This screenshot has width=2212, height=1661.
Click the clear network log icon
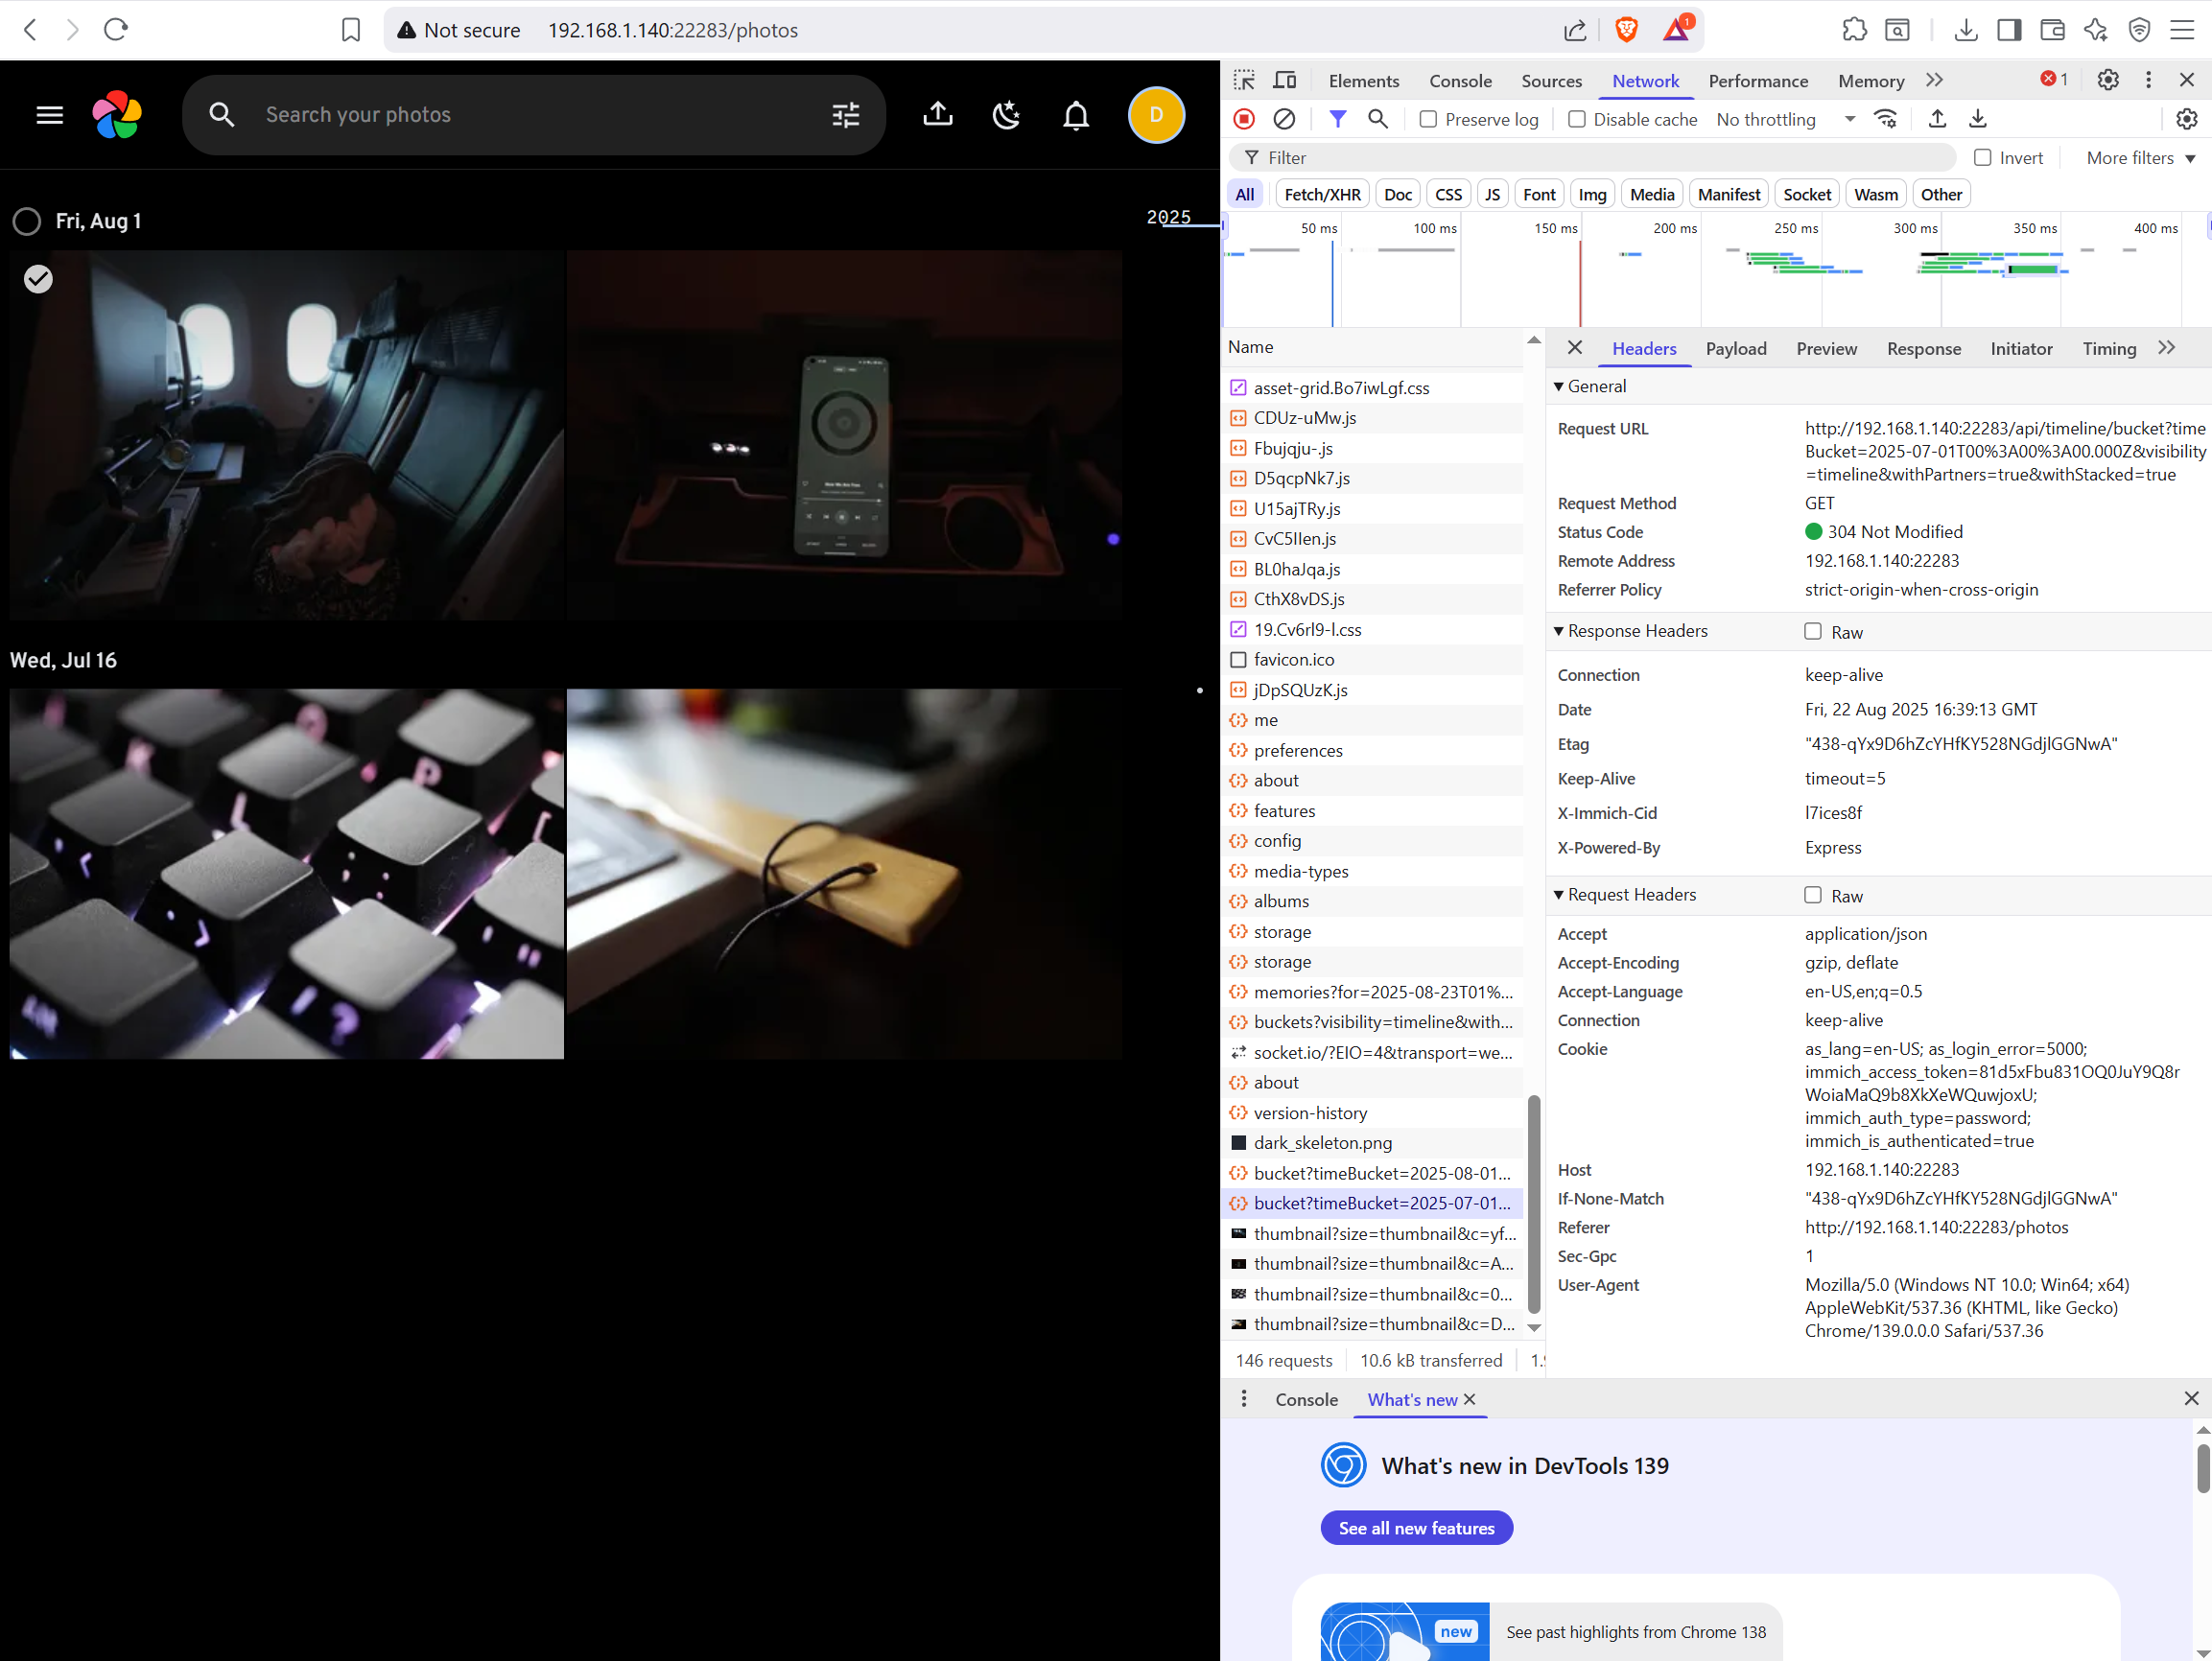1284,119
